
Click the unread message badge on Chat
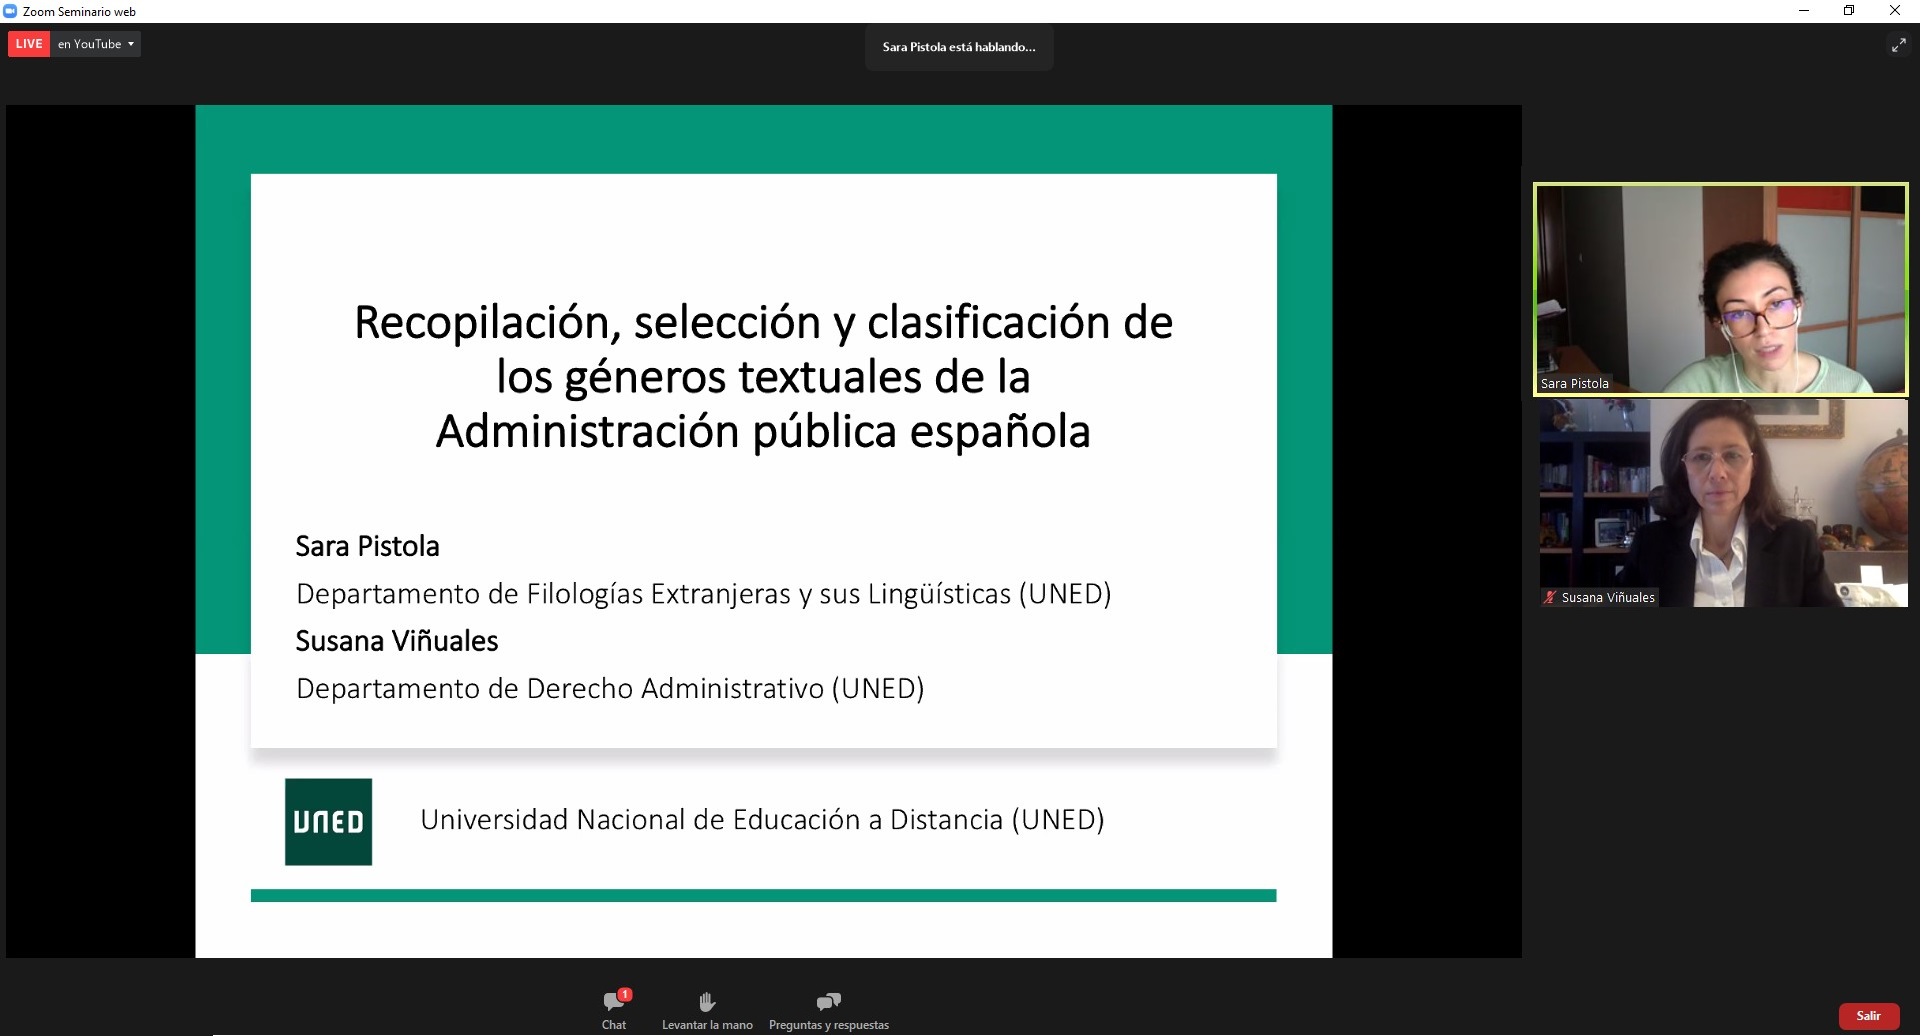pyautogui.click(x=623, y=993)
